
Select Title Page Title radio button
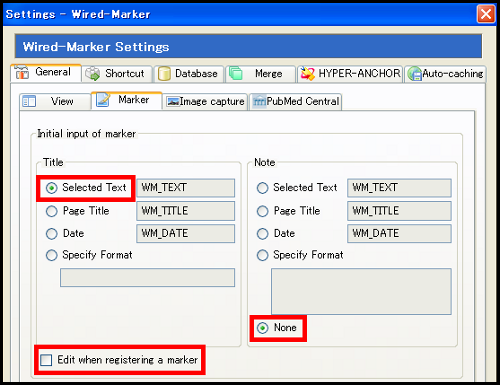pyautogui.click(x=52, y=211)
